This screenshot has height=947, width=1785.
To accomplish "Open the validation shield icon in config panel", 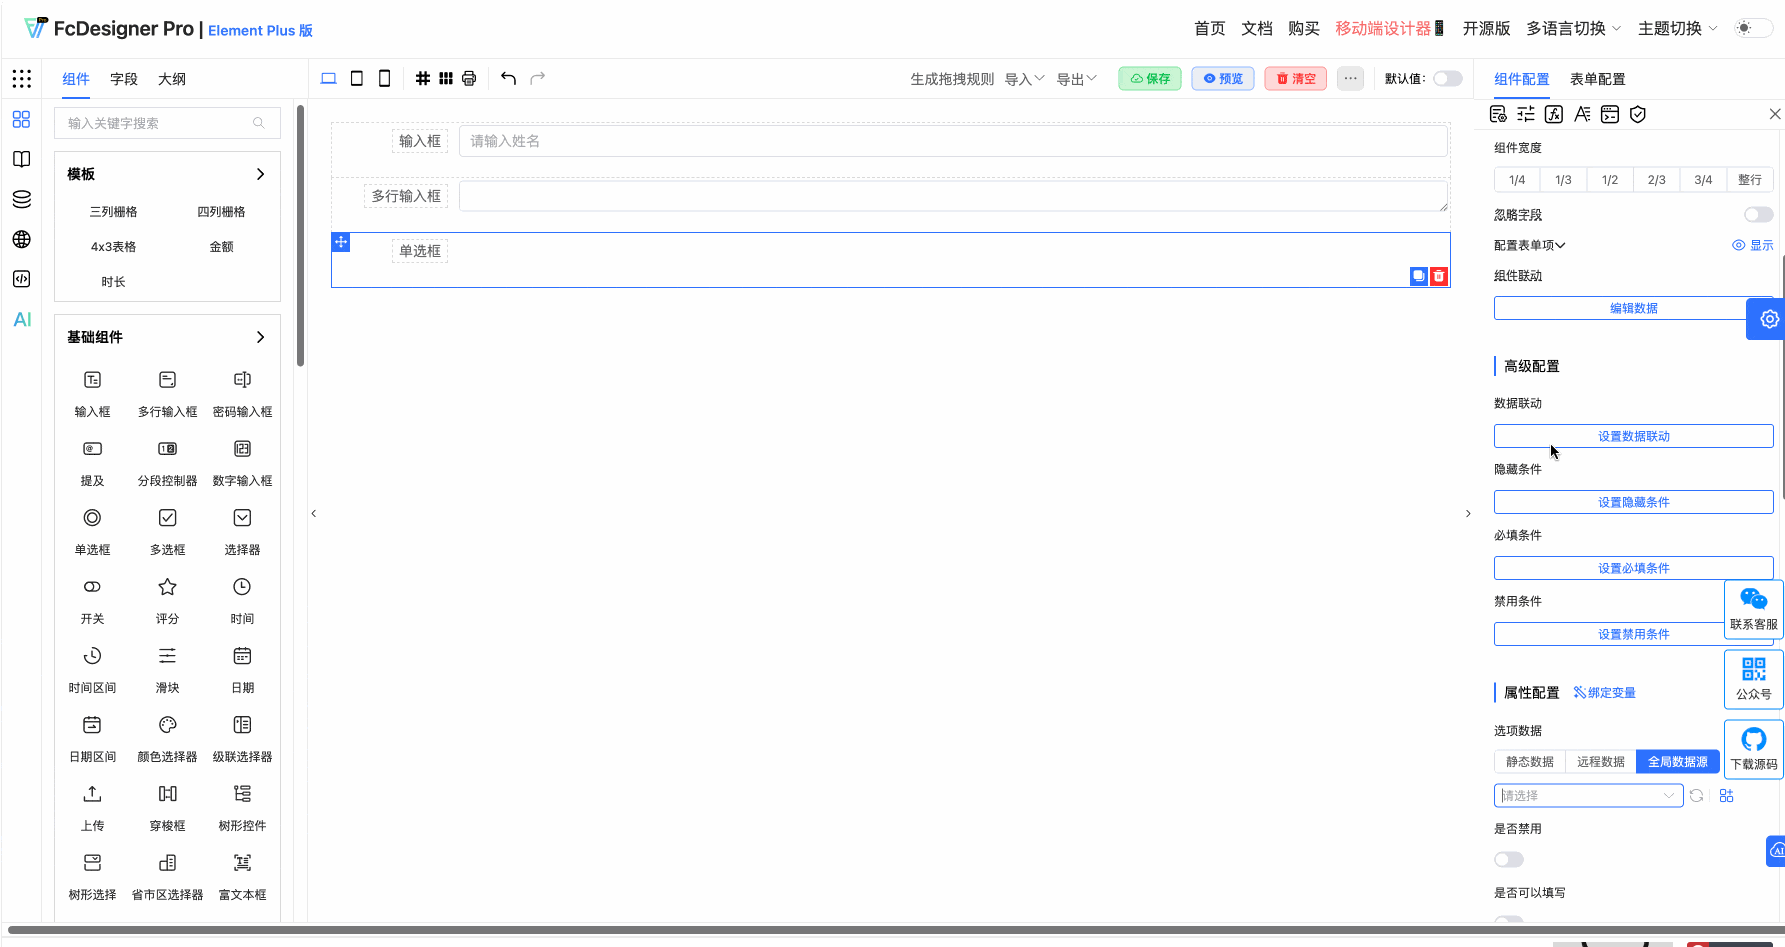I will click(x=1637, y=114).
